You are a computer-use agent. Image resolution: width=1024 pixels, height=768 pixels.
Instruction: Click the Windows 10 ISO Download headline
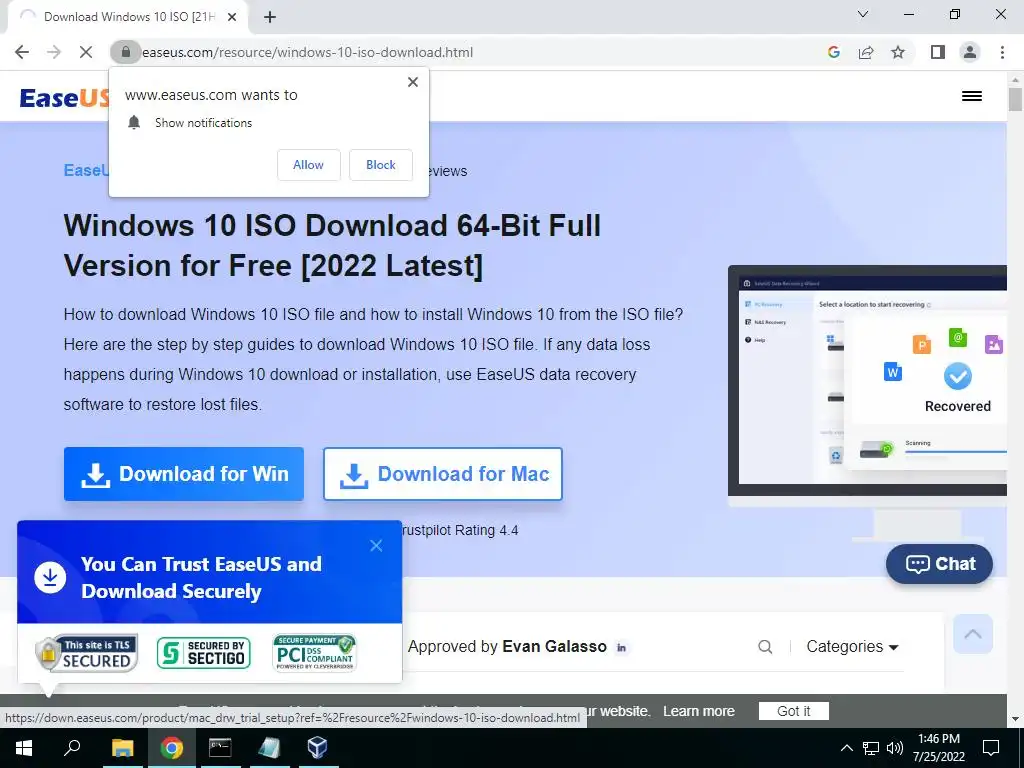(332, 246)
